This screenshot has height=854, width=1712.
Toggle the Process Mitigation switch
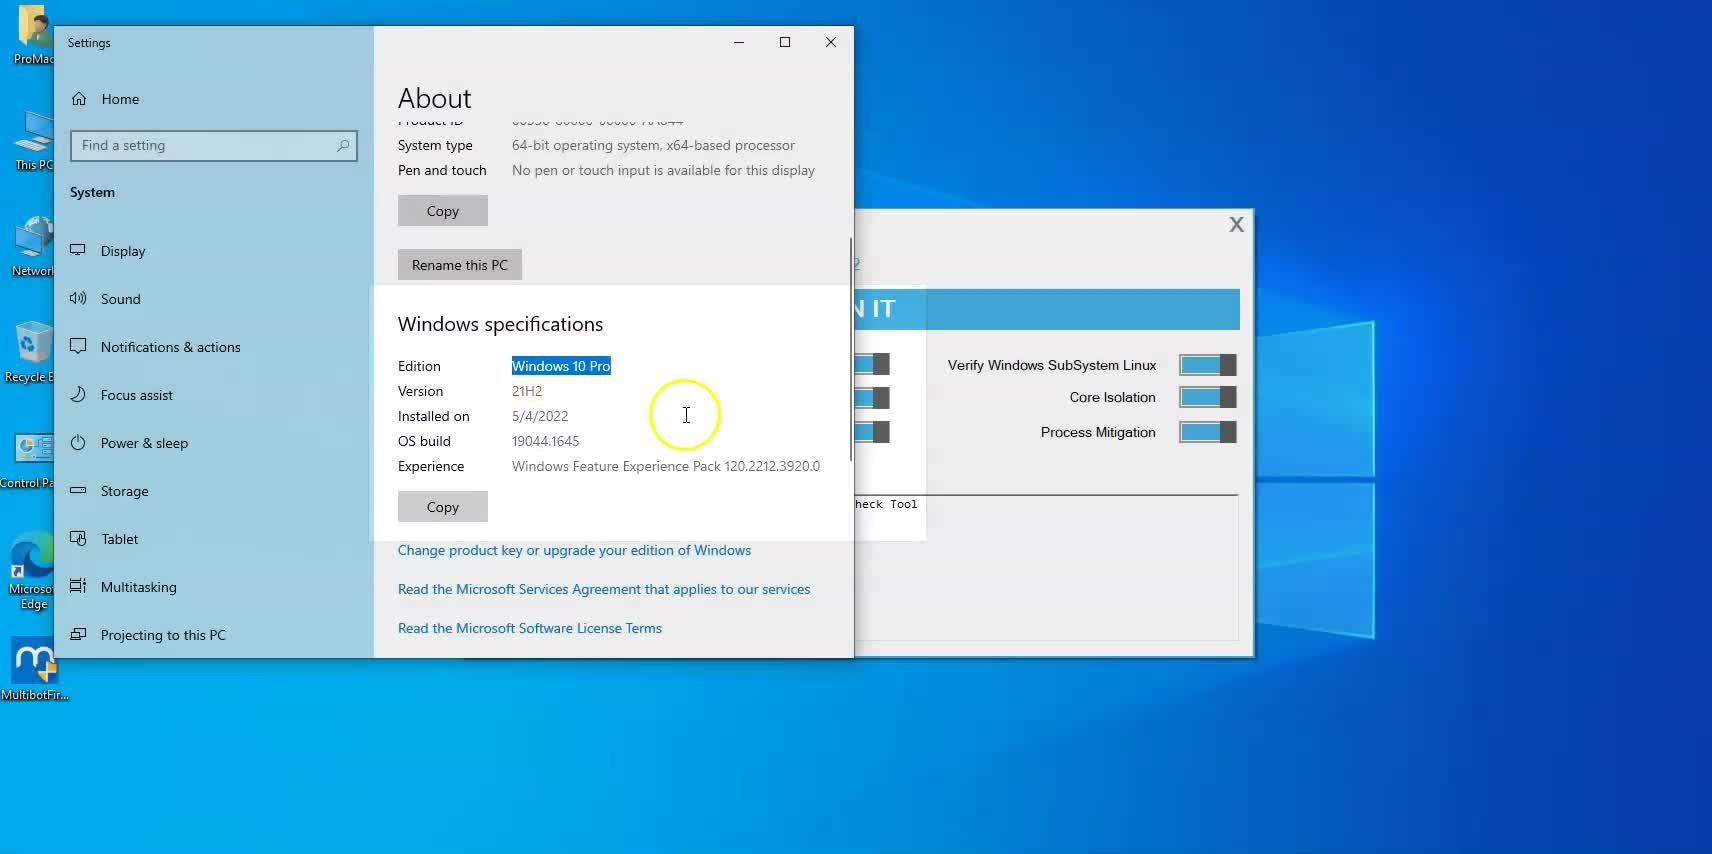1207,432
